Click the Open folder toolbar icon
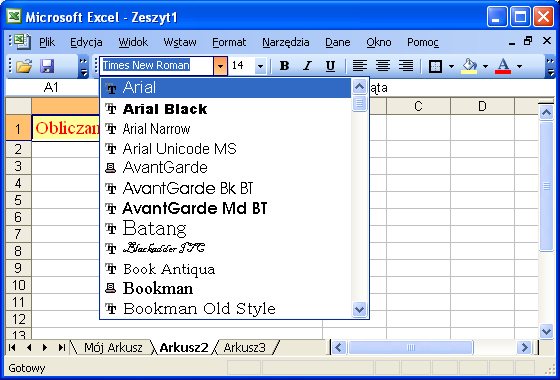 pyautogui.click(x=24, y=66)
